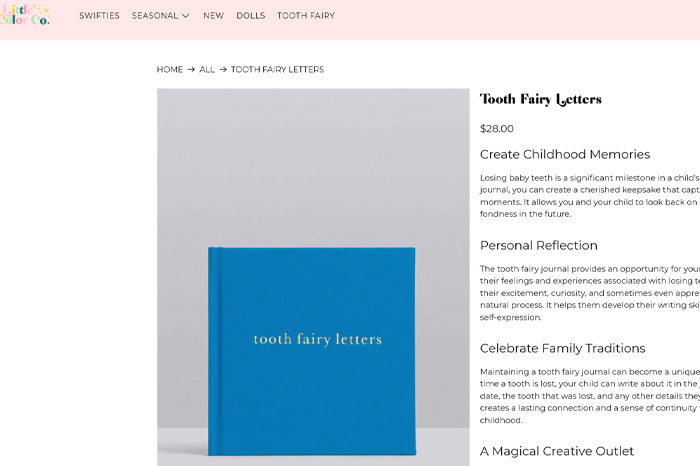Click the Tooth Fairy Letters product title heading
Screen dimensions: 700x466
[x=540, y=99]
